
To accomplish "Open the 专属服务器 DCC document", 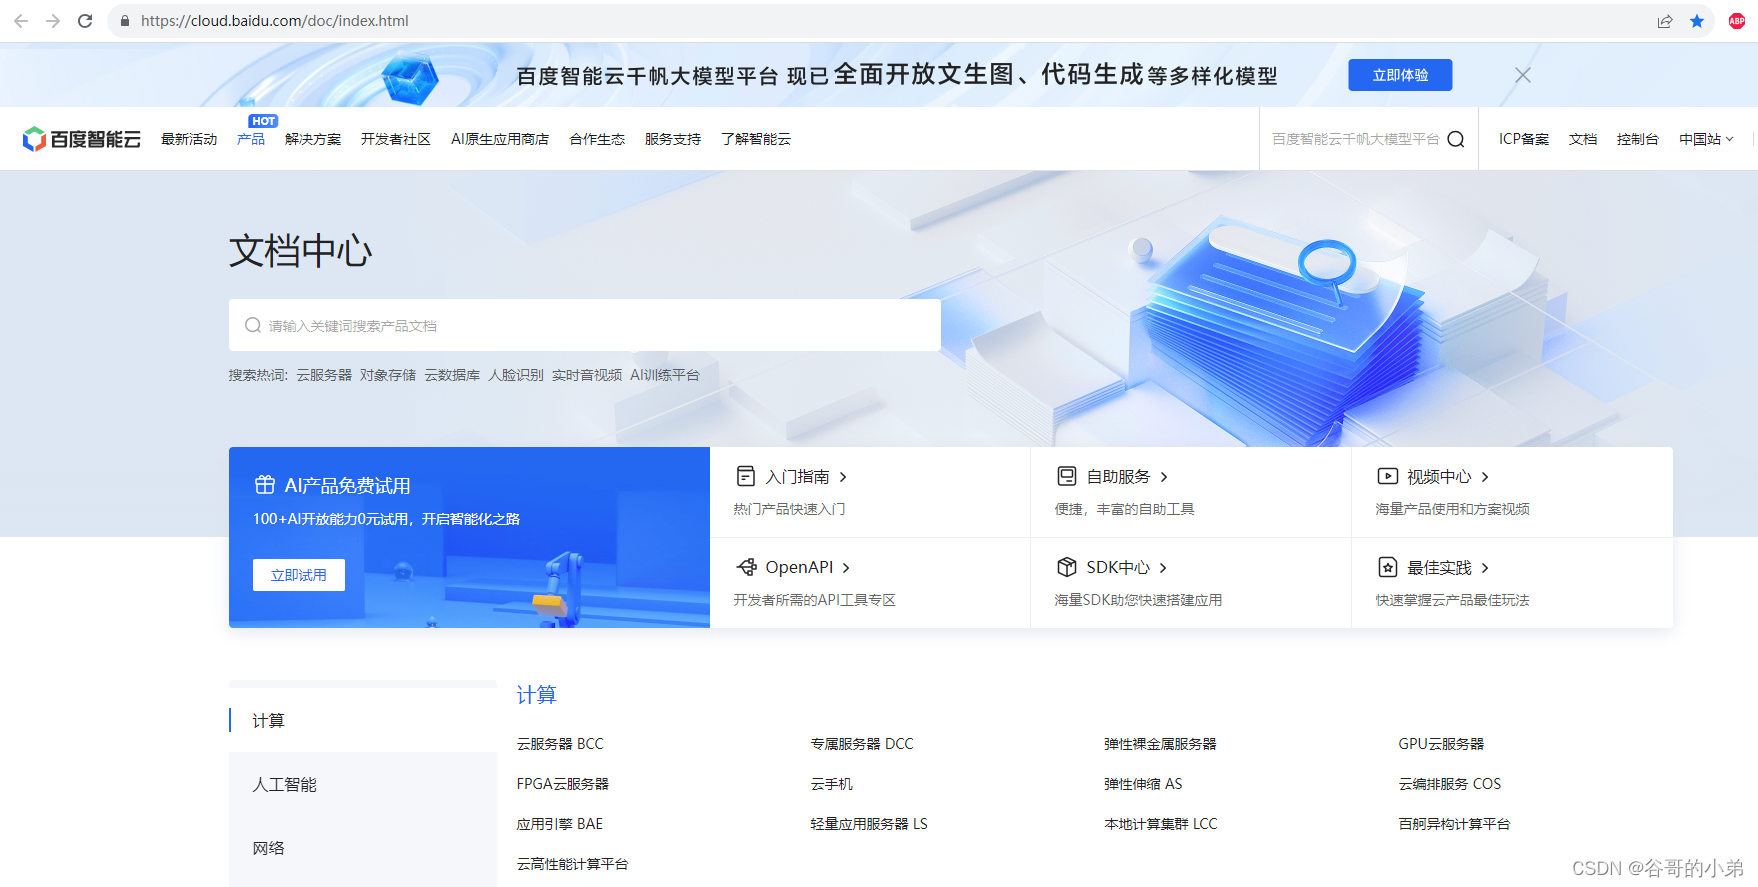I will pos(862,744).
